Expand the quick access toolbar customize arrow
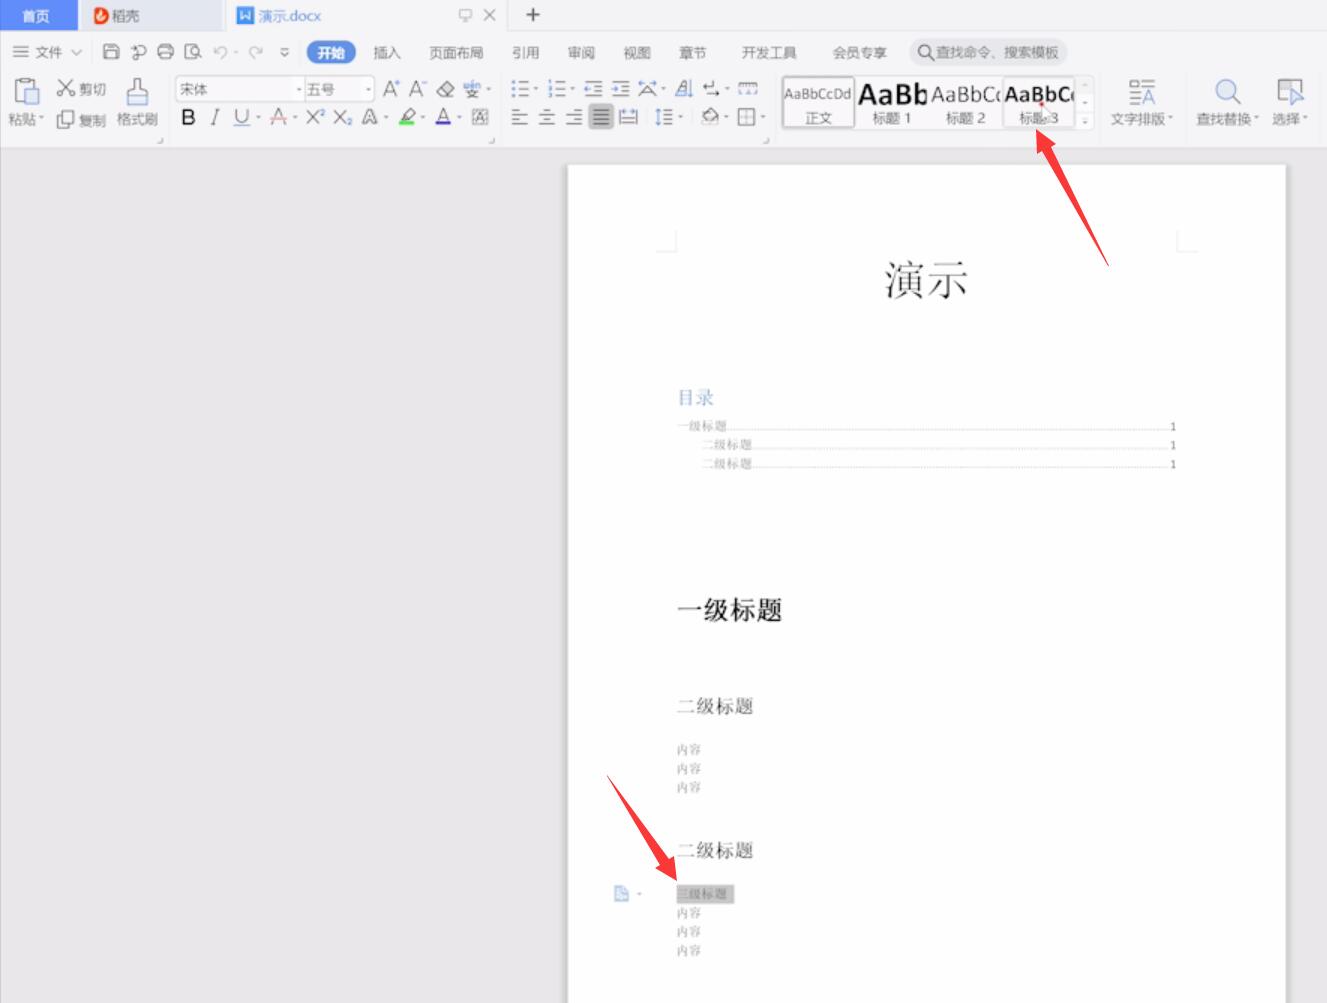1327x1003 pixels. [x=284, y=52]
